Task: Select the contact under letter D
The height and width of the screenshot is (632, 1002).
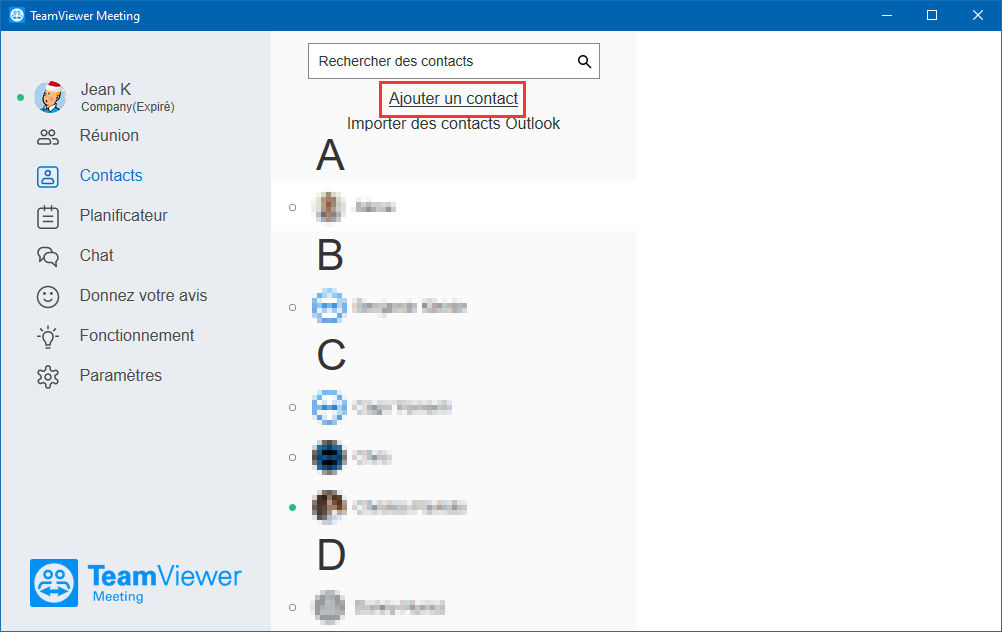Action: click(454, 607)
